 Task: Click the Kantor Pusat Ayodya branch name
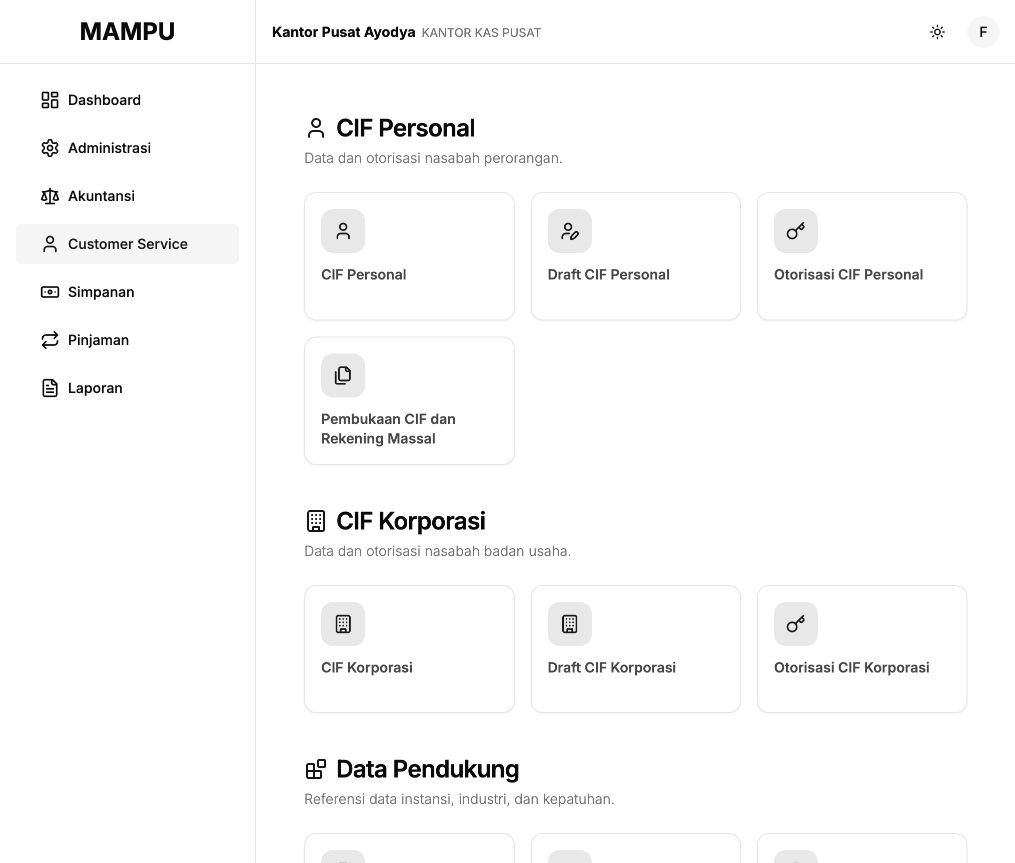tap(344, 32)
